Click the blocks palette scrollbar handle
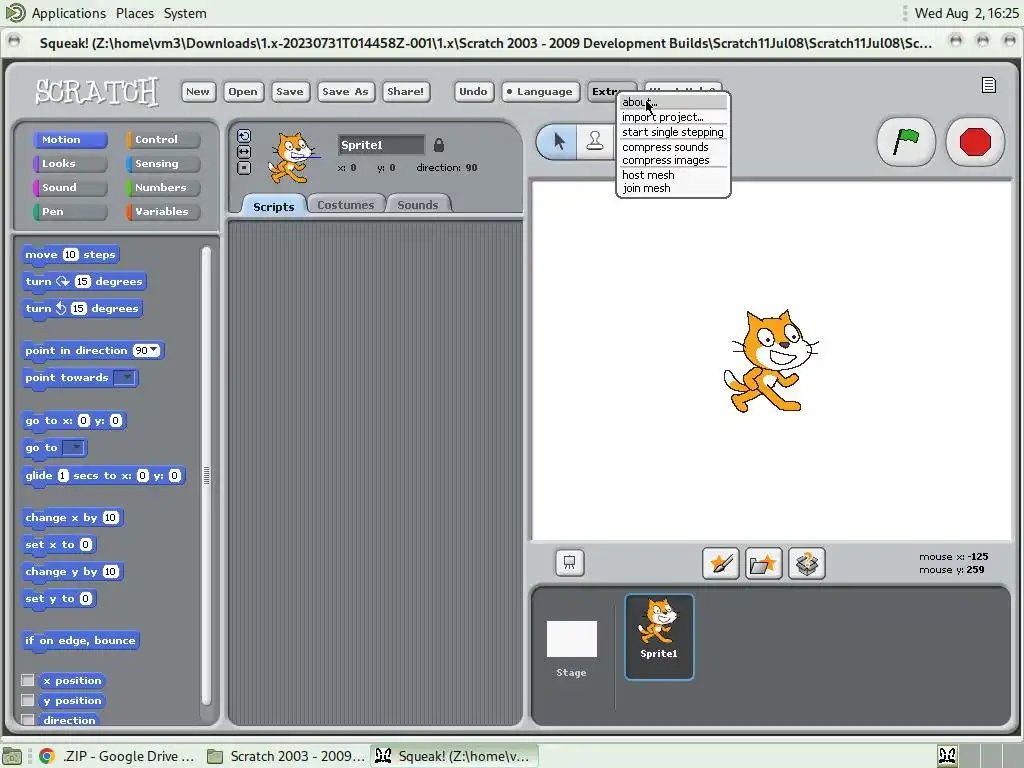 tap(206, 475)
